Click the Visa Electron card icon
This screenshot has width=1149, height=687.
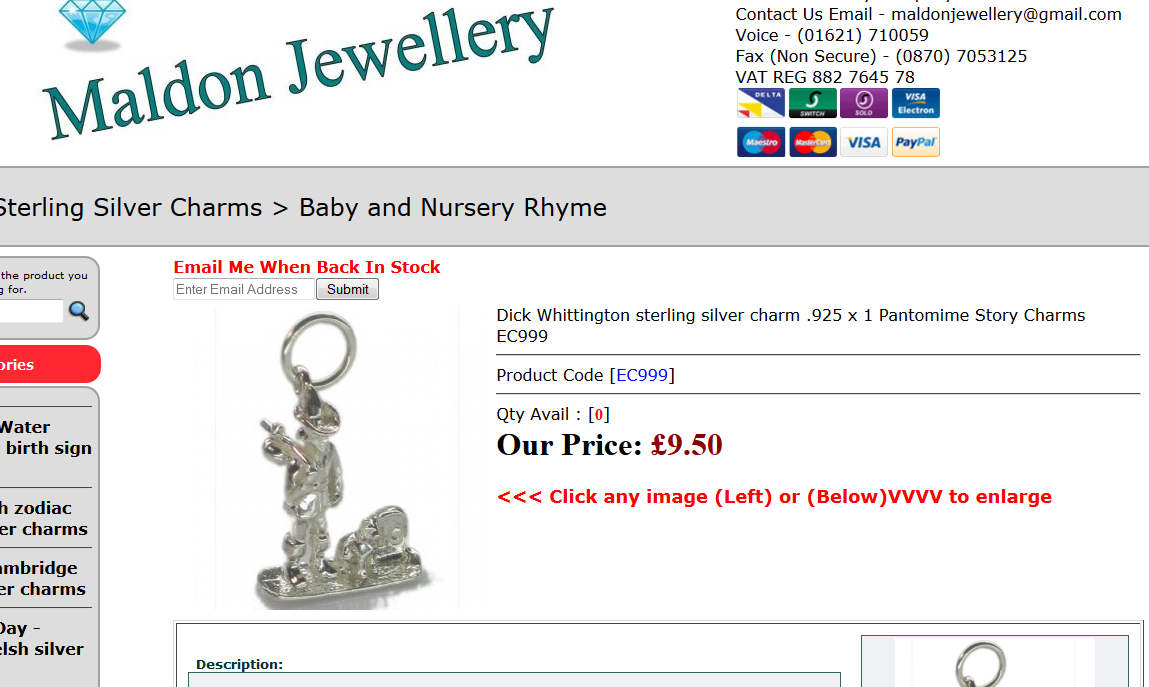point(916,103)
